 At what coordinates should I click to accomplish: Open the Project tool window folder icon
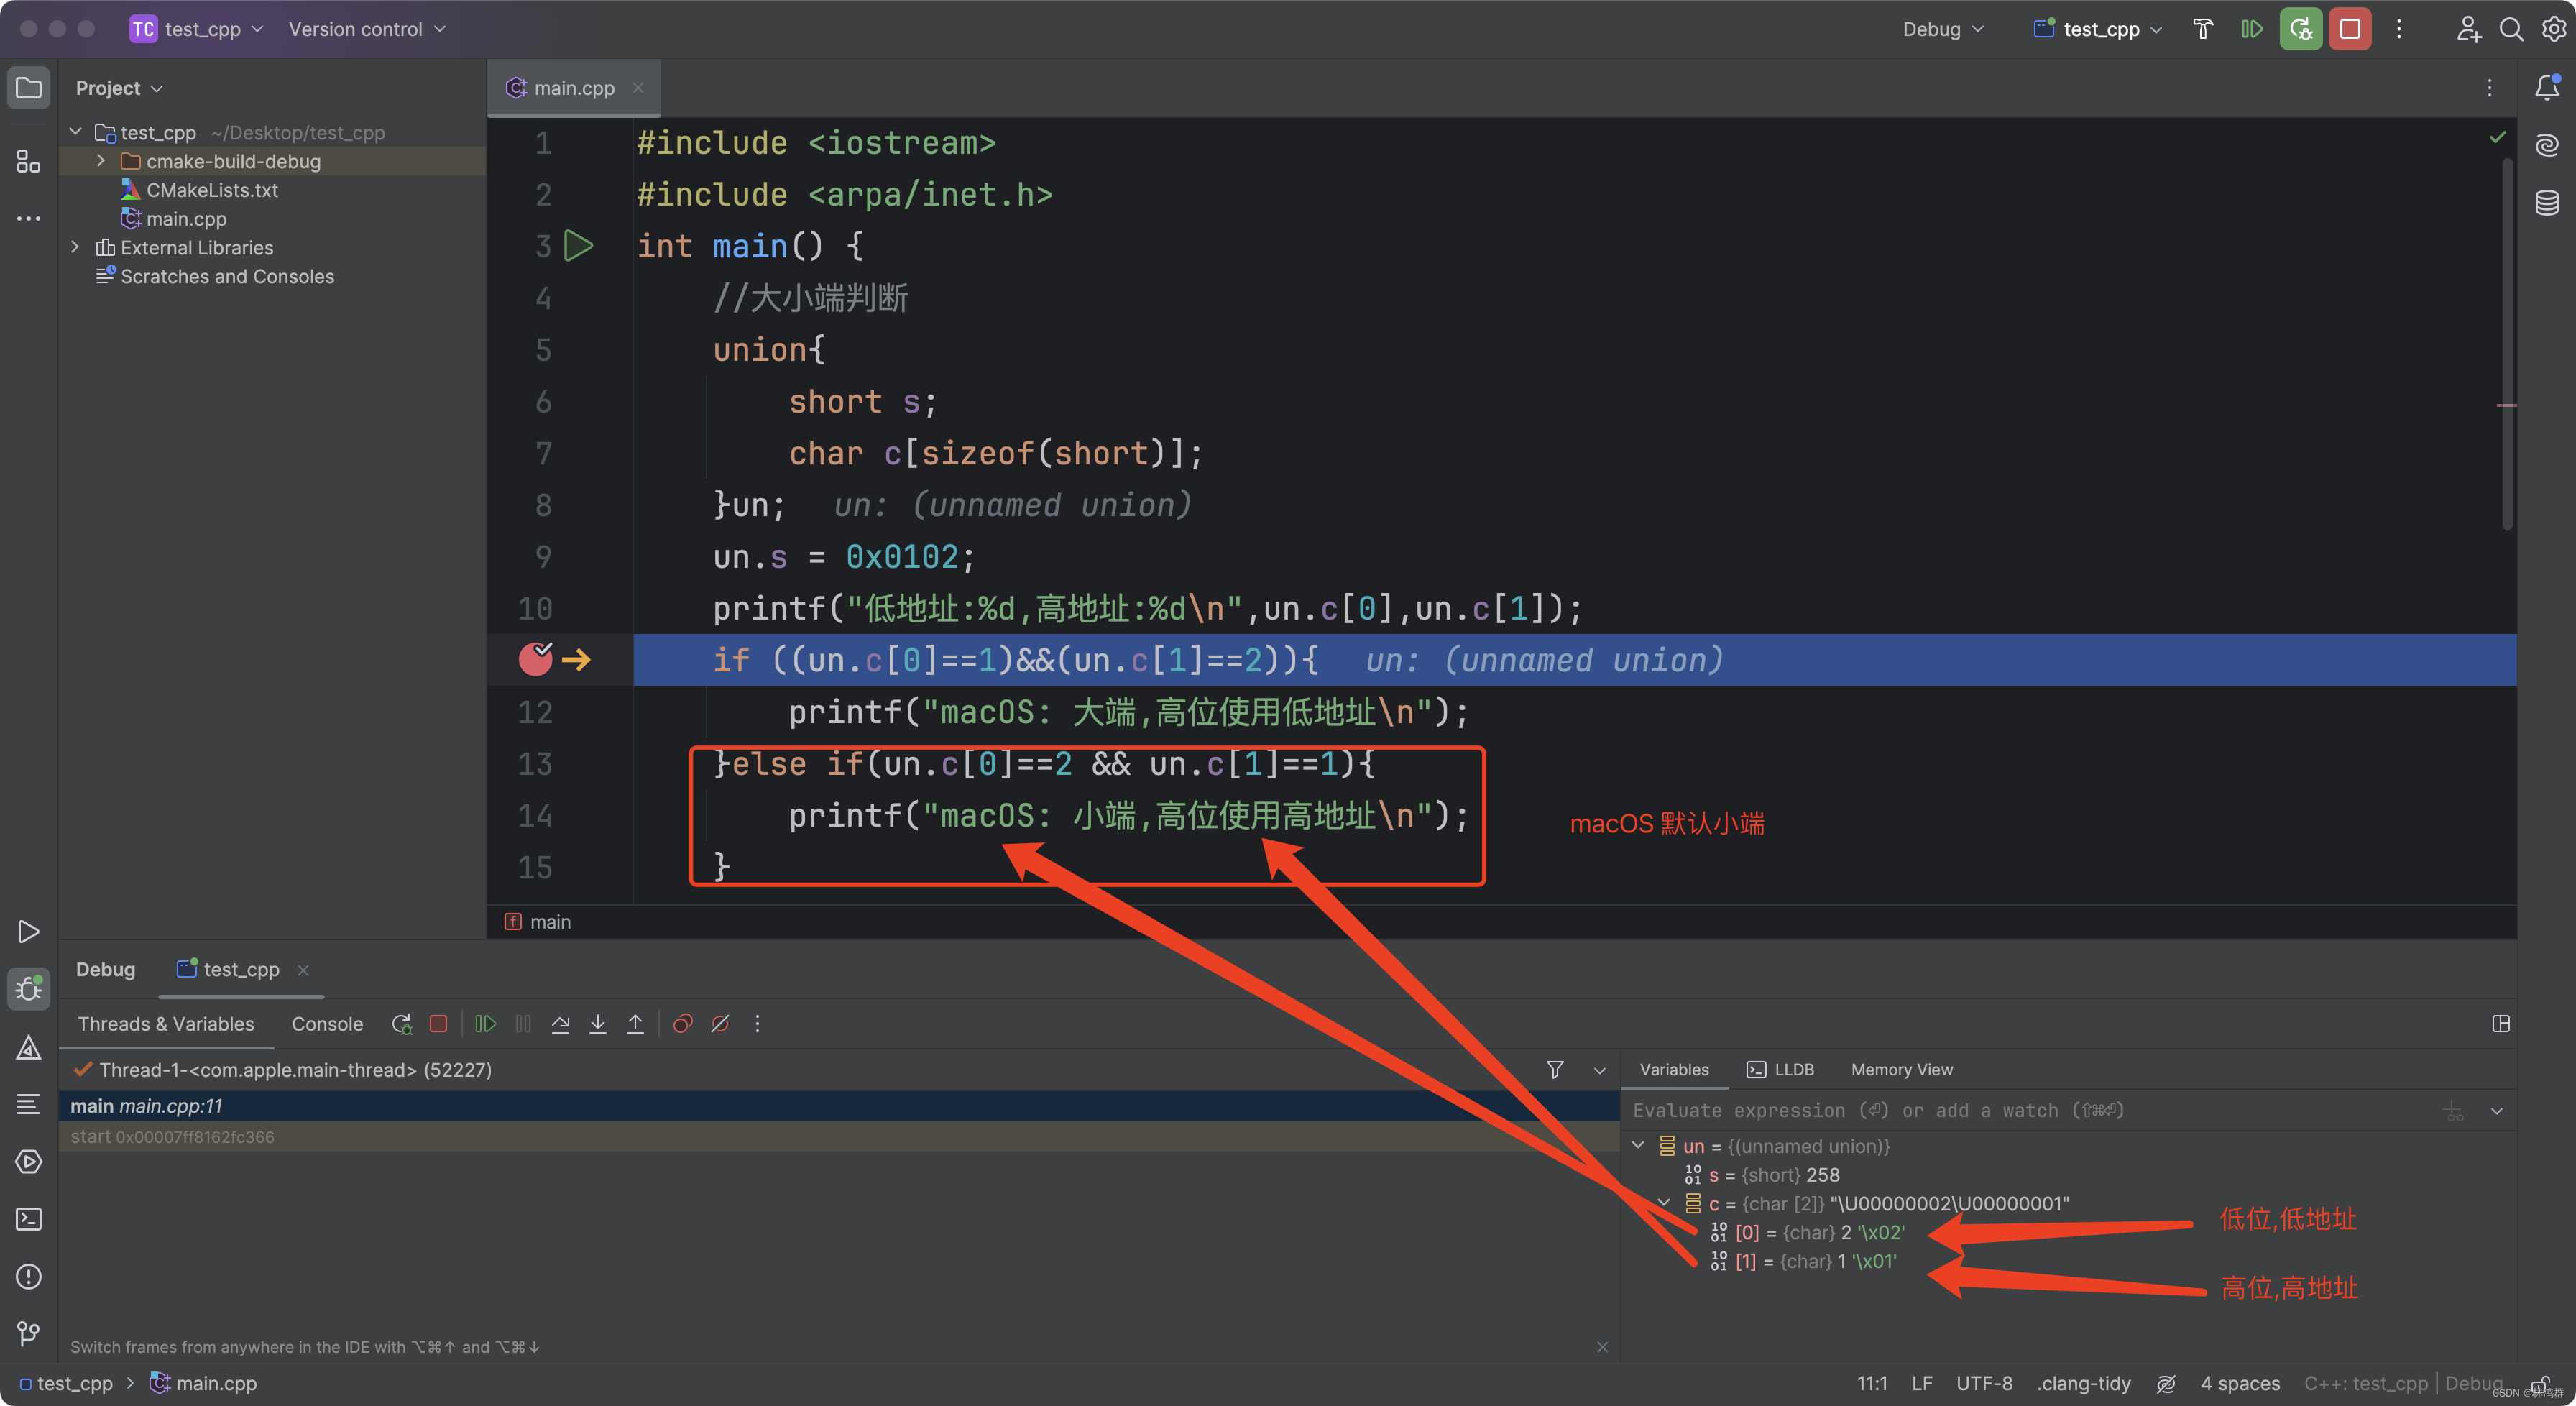[x=29, y=88]
